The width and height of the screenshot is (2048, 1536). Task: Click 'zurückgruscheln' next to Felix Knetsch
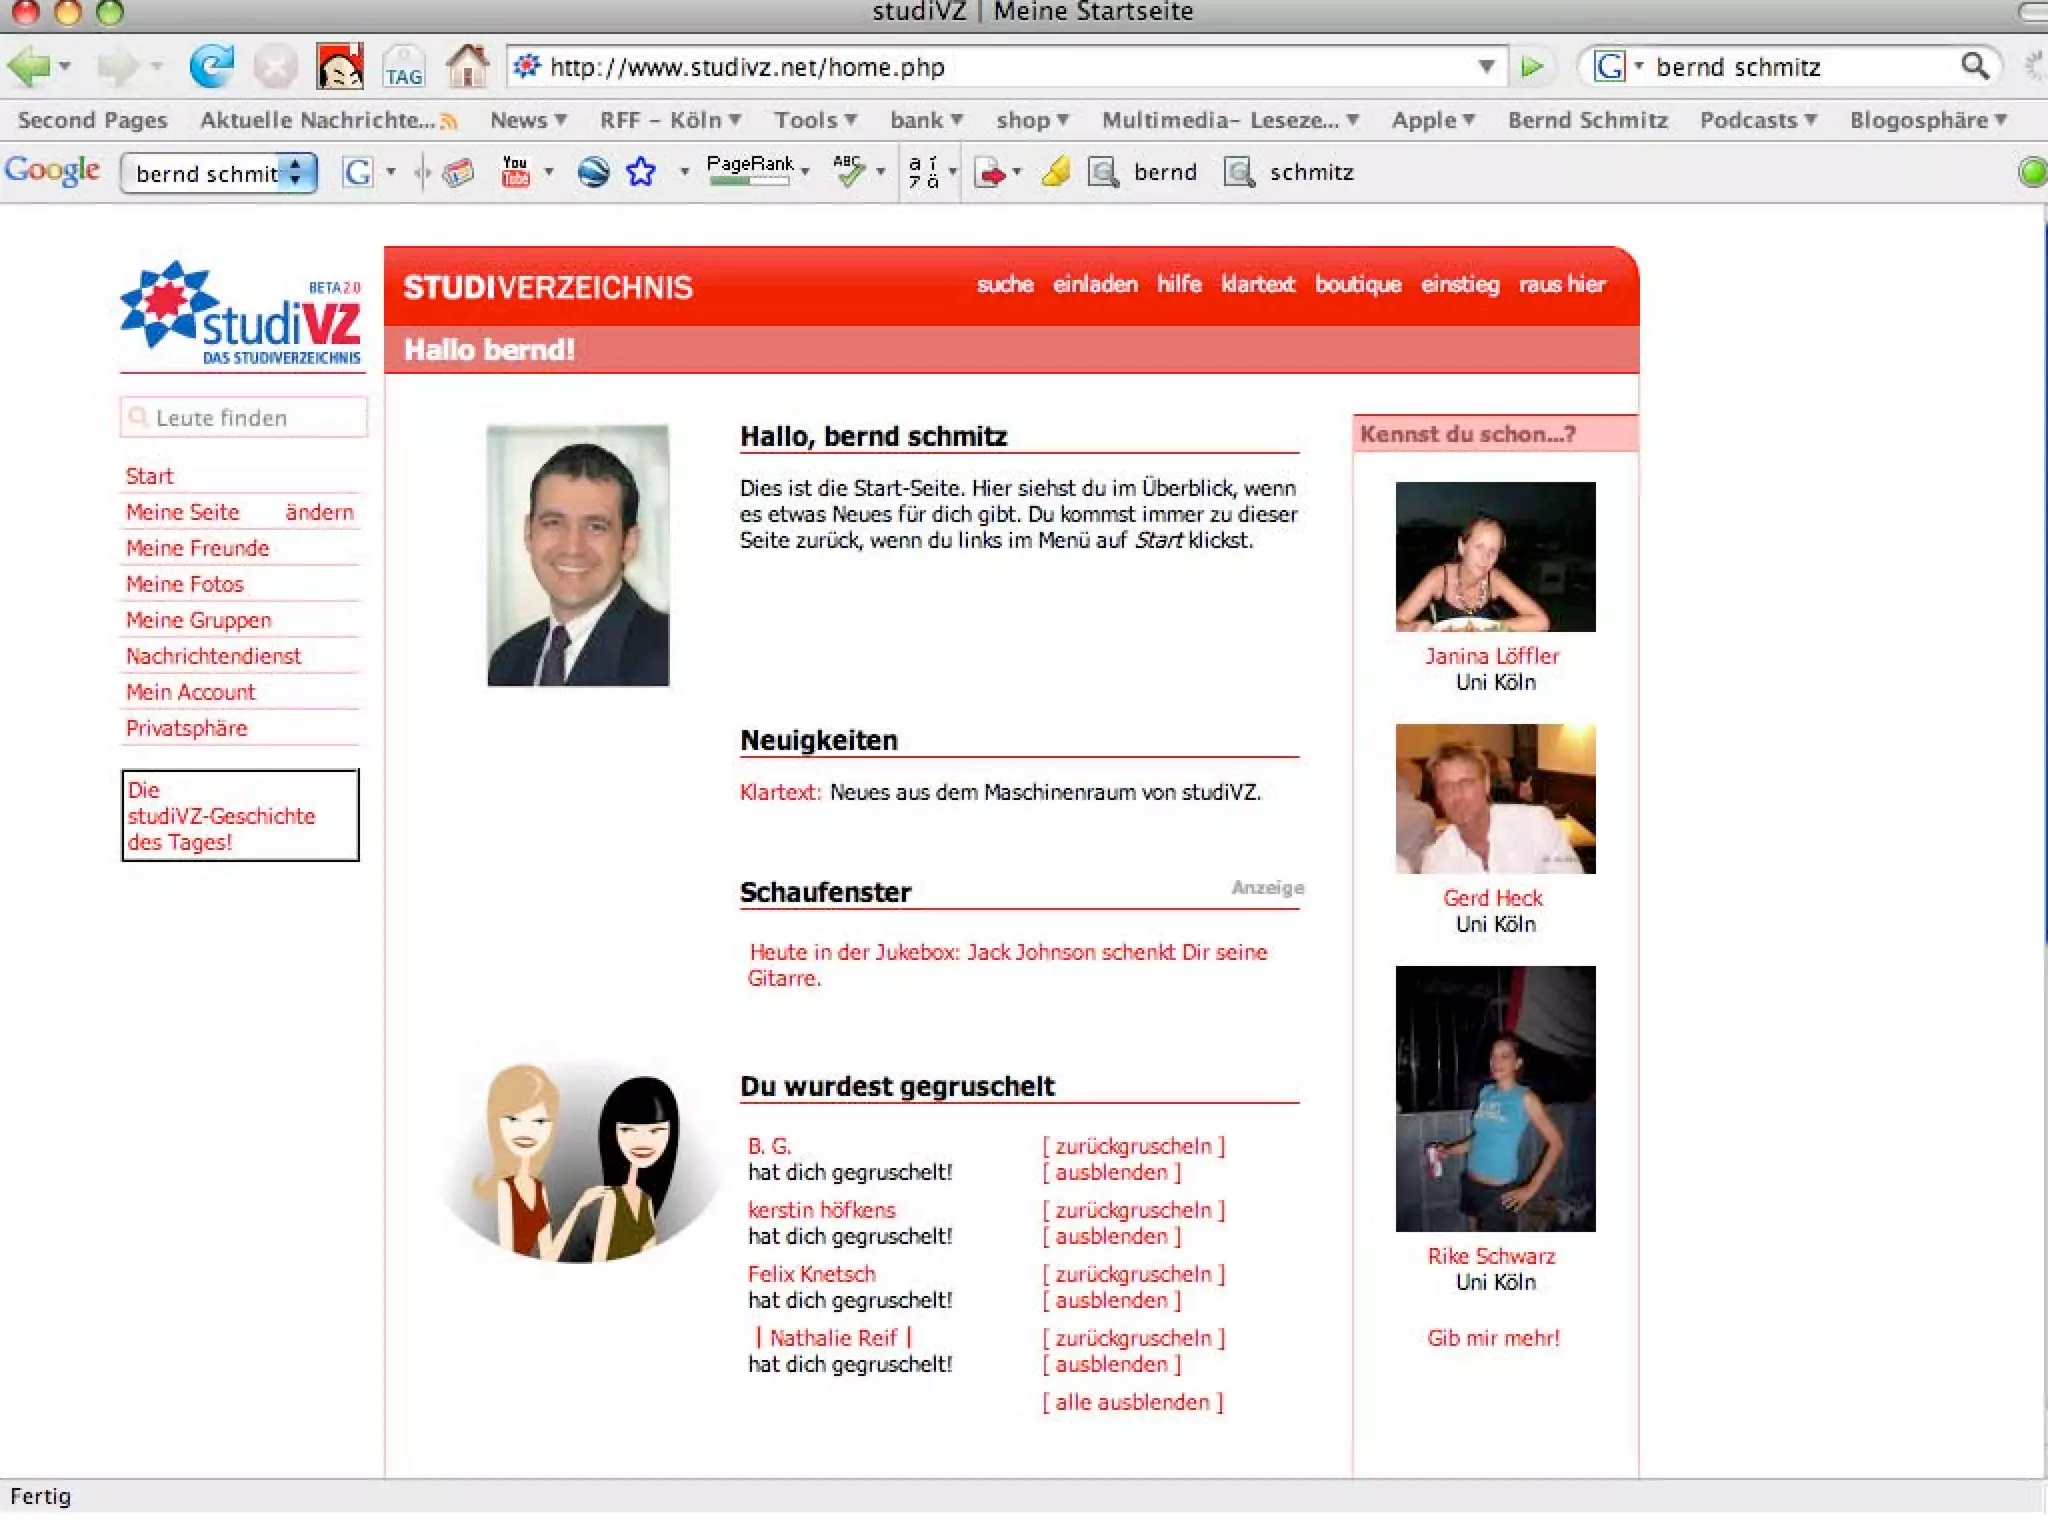tap(1133, 1274)
